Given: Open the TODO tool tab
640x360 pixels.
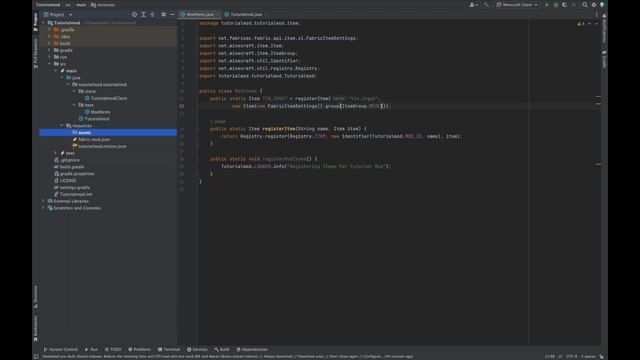Looking at the screenshot, I should click(113, 349).
